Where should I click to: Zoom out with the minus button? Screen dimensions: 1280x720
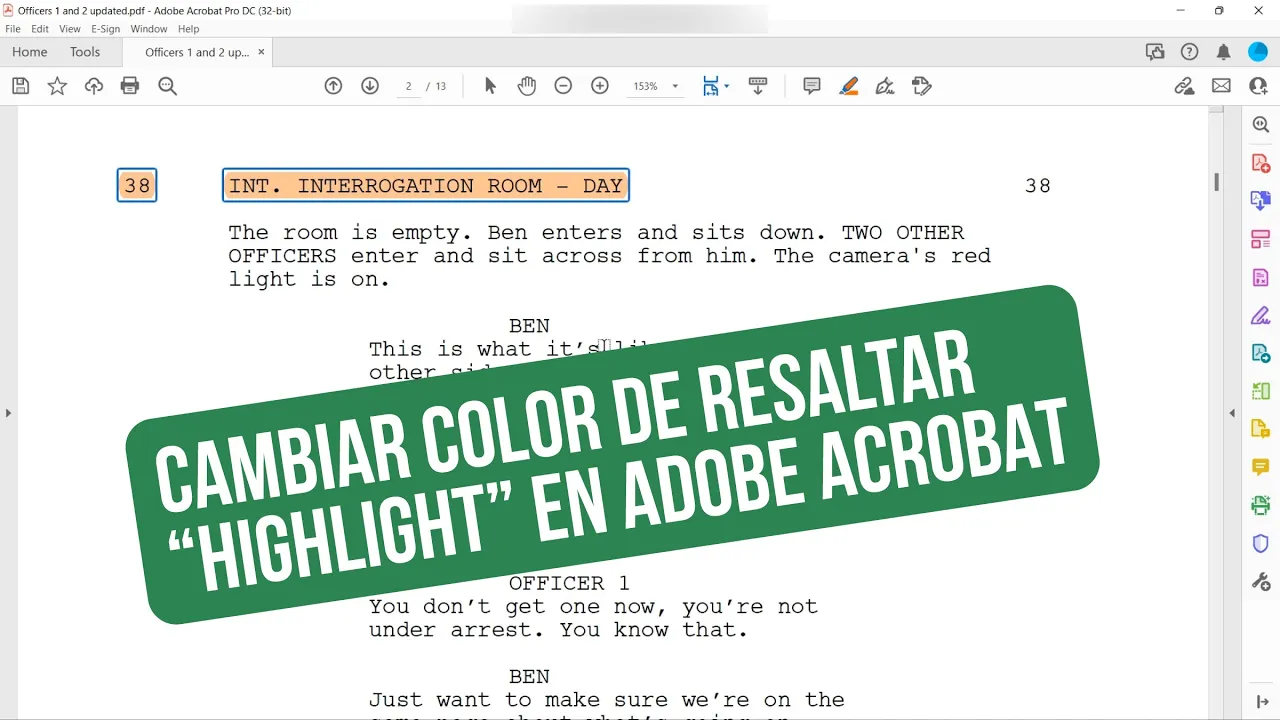[x=563, y=86]
